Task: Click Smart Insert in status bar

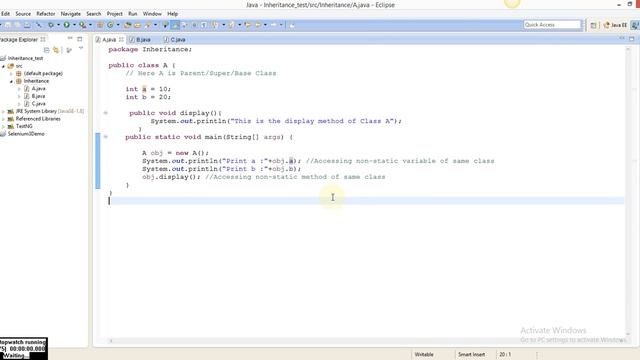Action: point(471,355)
